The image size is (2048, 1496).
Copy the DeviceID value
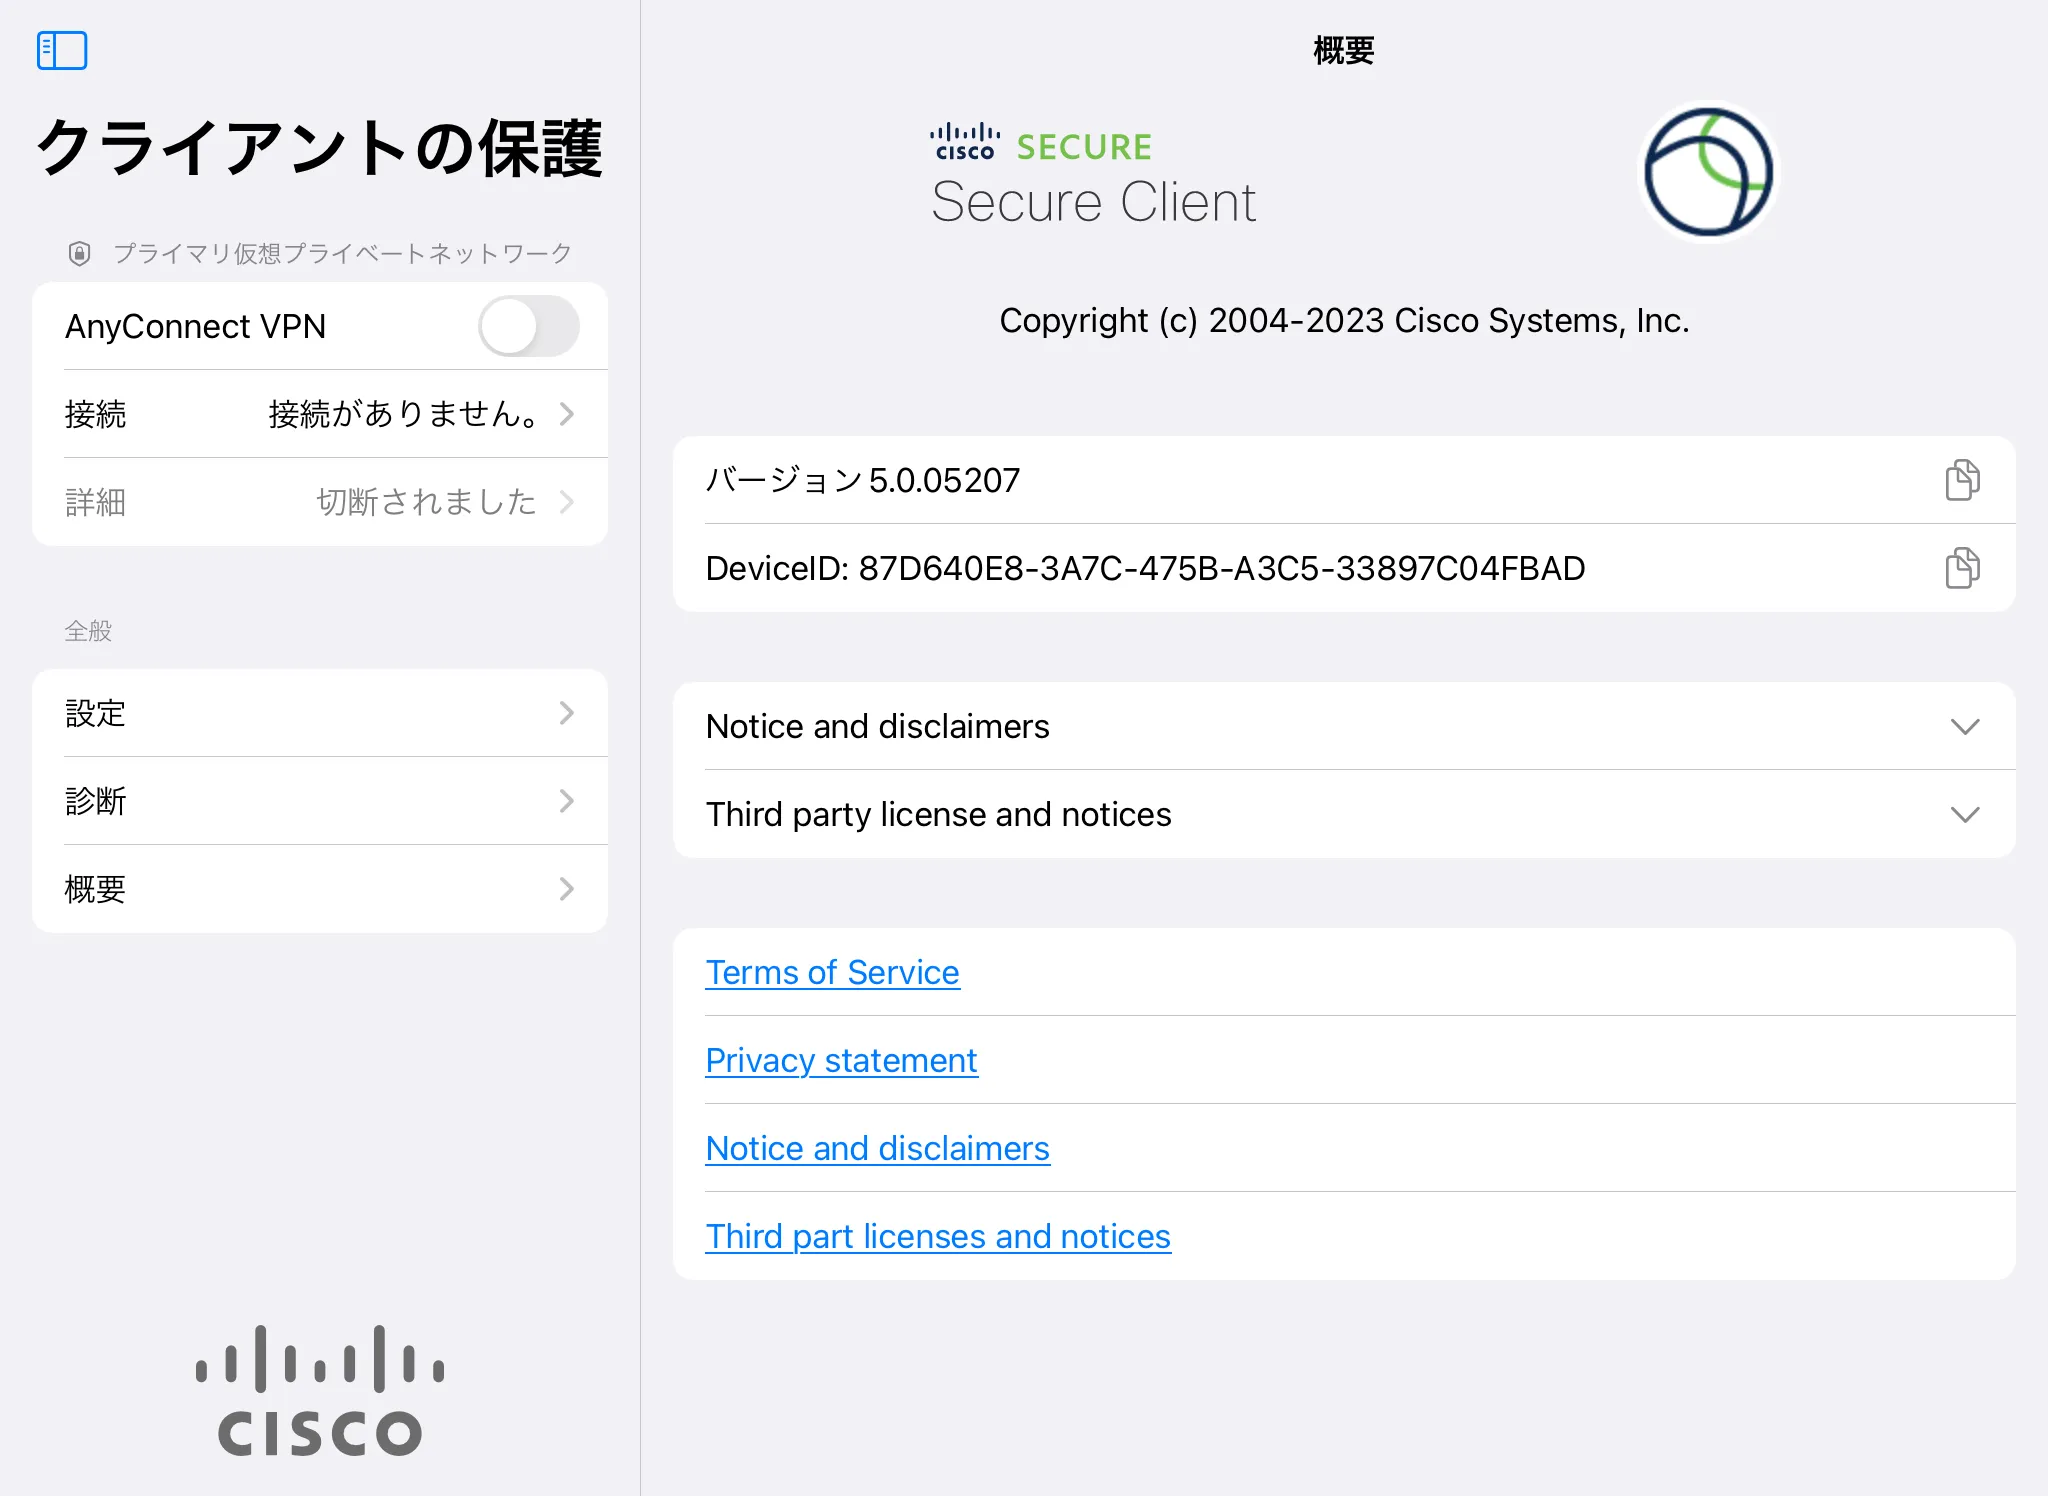(x=1962, y=568)
